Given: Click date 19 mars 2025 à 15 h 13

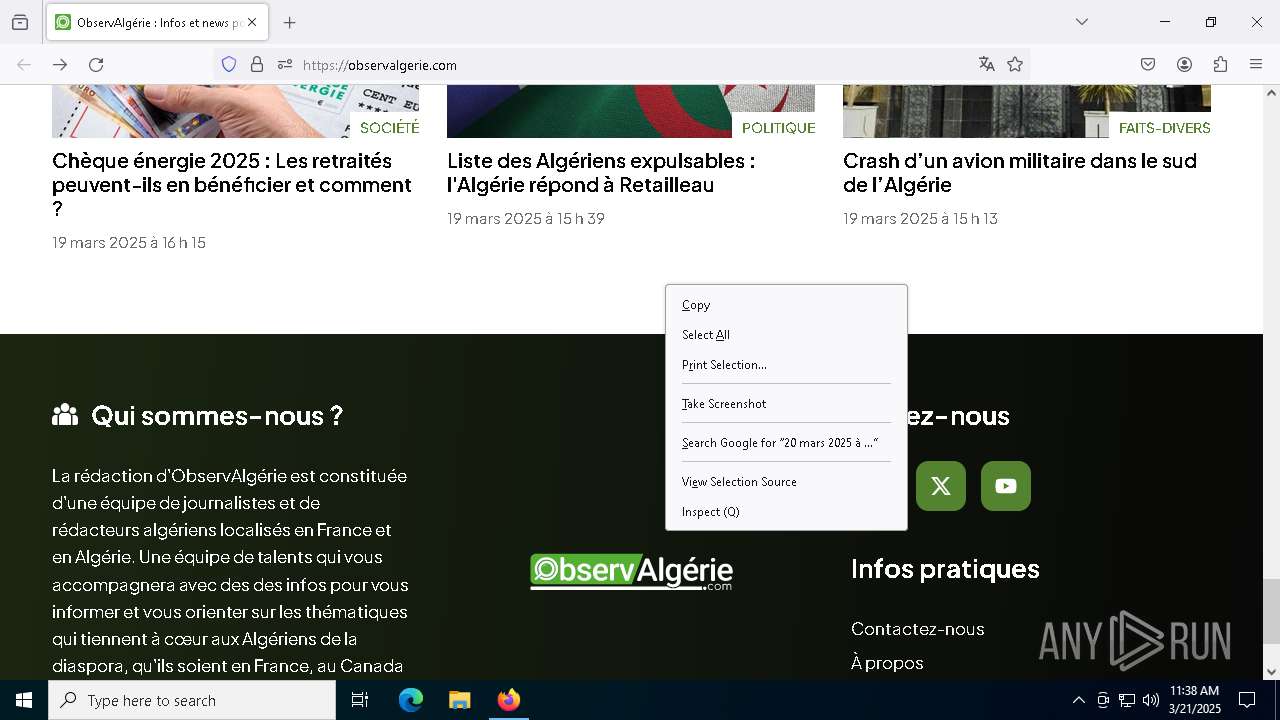Looking at the screenshot, I should click(x=920, y=219).
